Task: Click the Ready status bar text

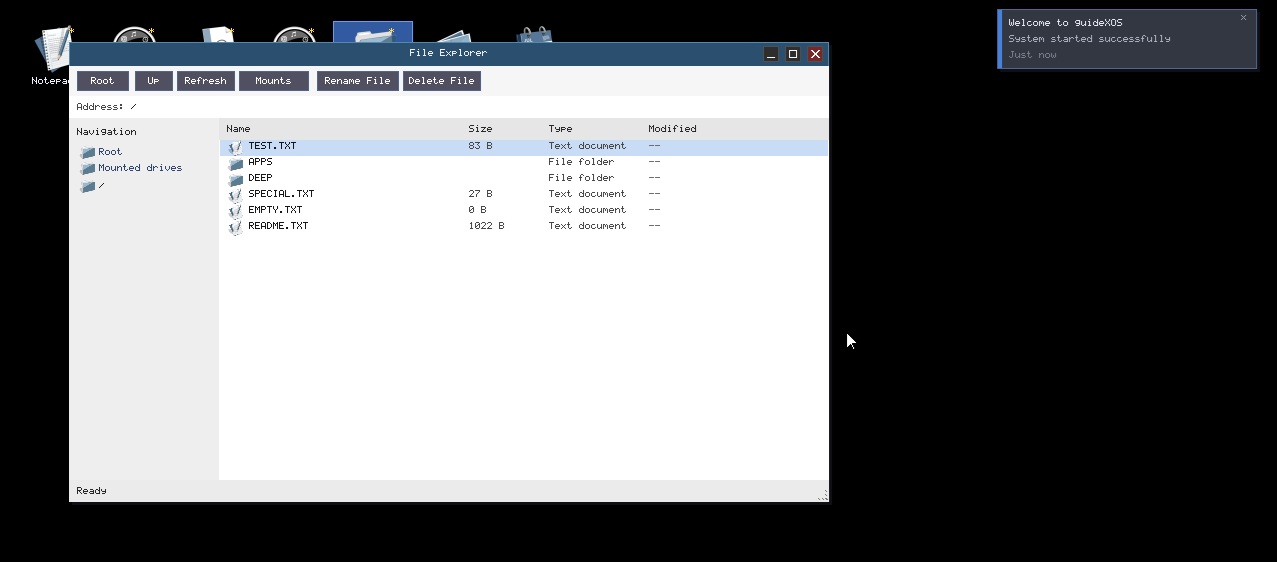Action: (x=91, y=491)
